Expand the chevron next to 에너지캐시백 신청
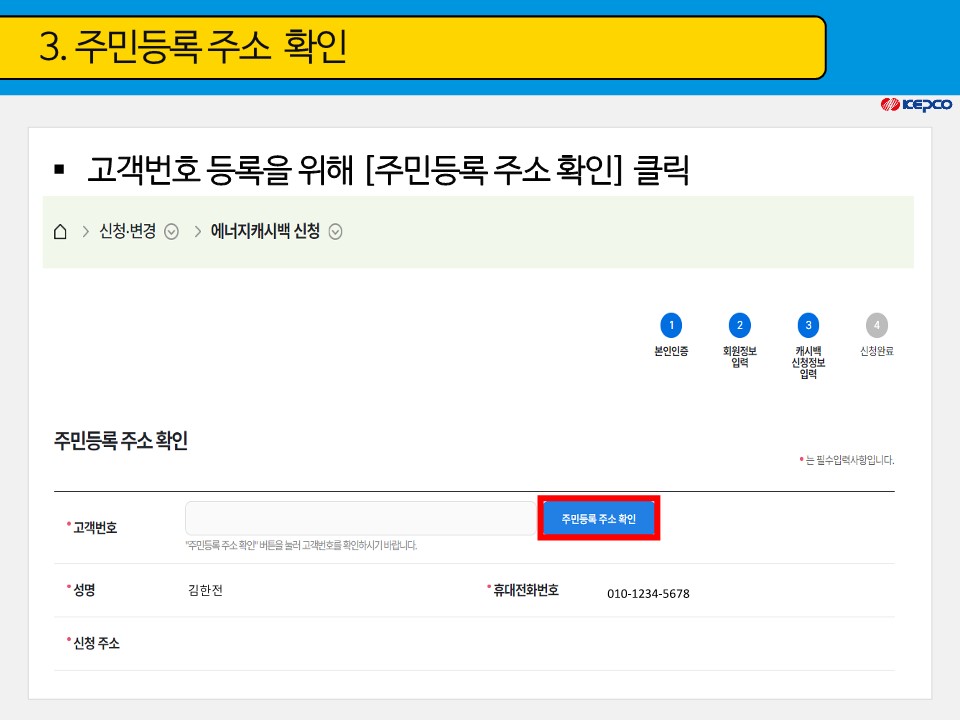The height and width of the screenshot is (720, 960). [336, 231]
